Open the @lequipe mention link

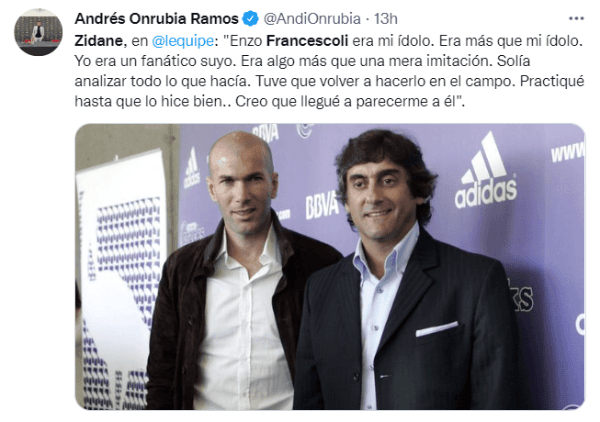(183, 41)
